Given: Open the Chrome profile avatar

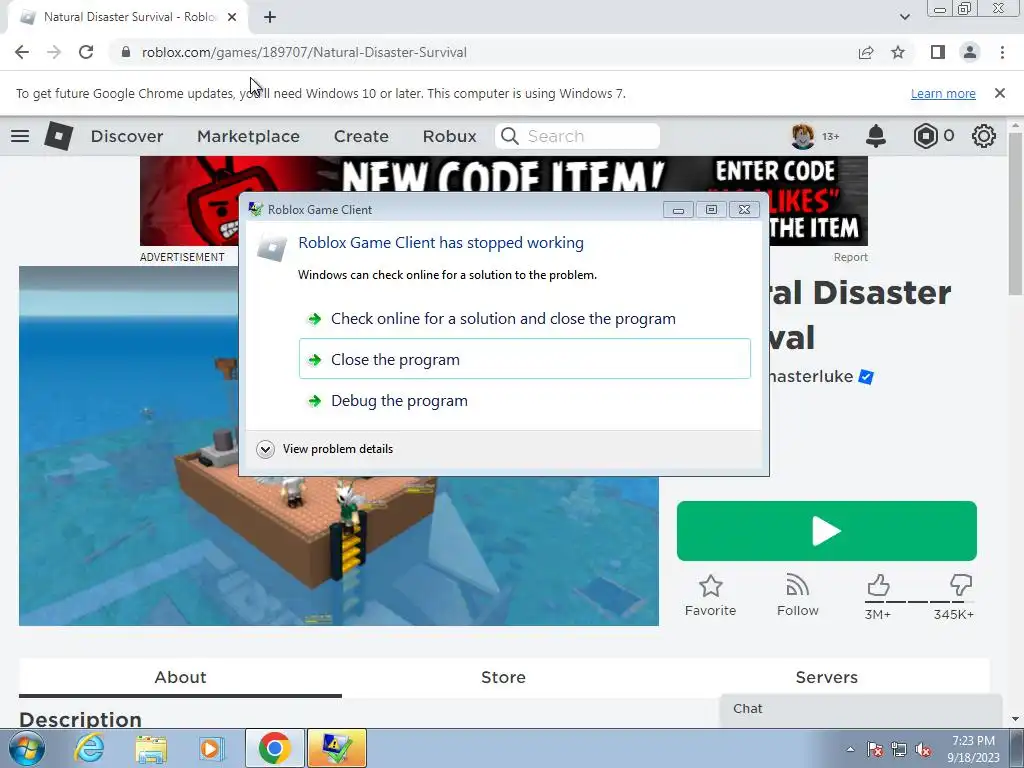Looking at the screenshot, I should [970, 52].
